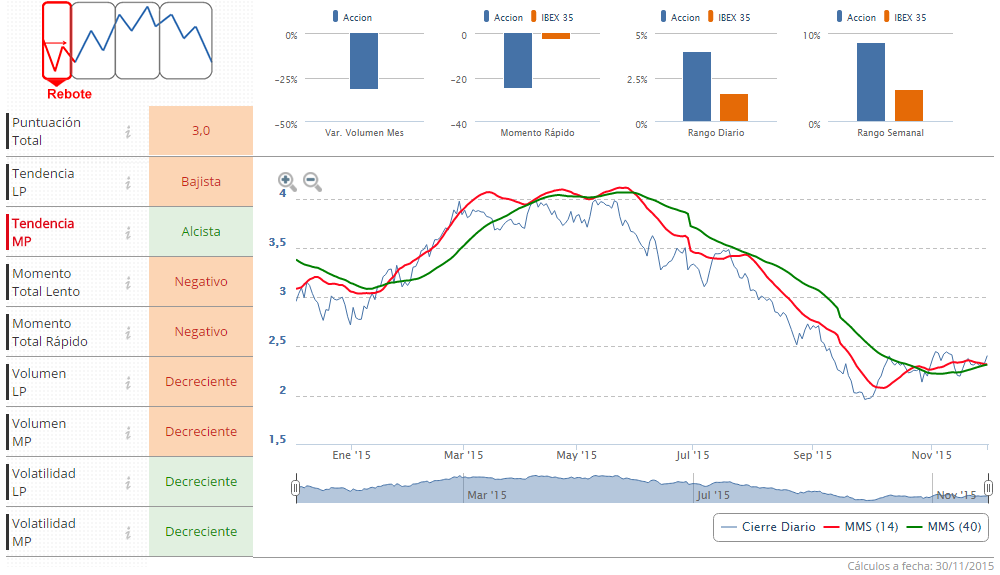Click info icon for Momento Total Rápido

128,332
